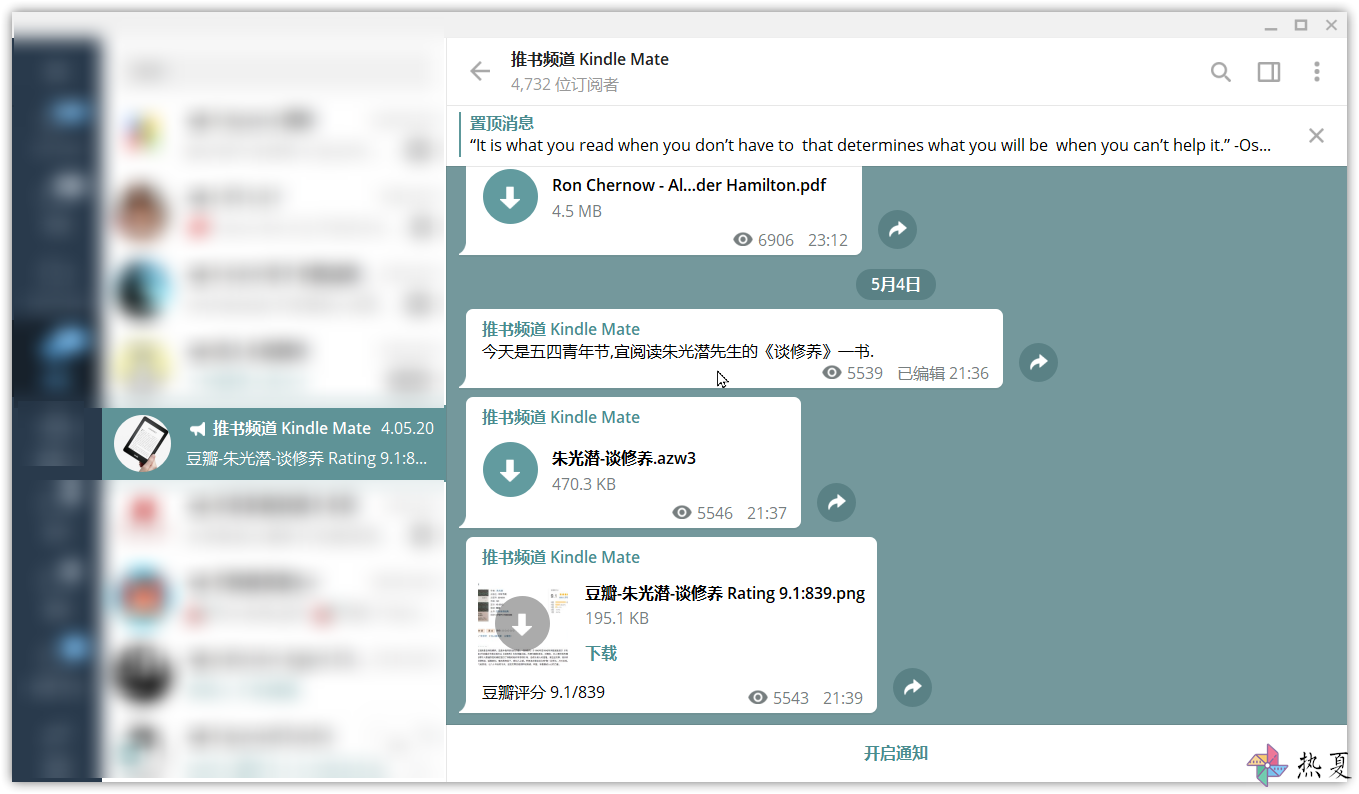Click file name Ron Chernow - Al...der Hamilton.pdf
This screenshot has width=1359, height=794.
click(x=689, y=185)
